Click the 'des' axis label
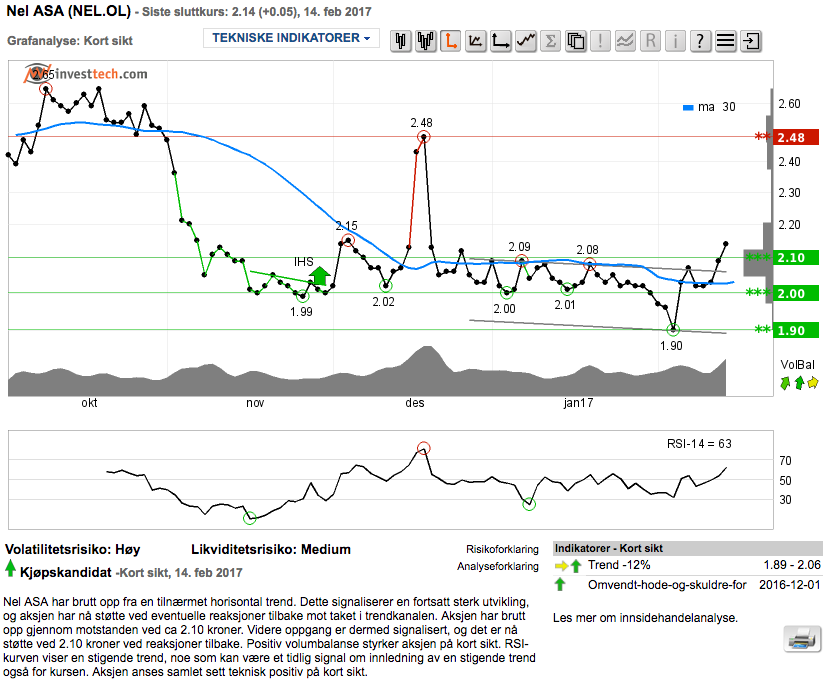The width and height of the screenshot is (827, 686). [x=415, y=403]
